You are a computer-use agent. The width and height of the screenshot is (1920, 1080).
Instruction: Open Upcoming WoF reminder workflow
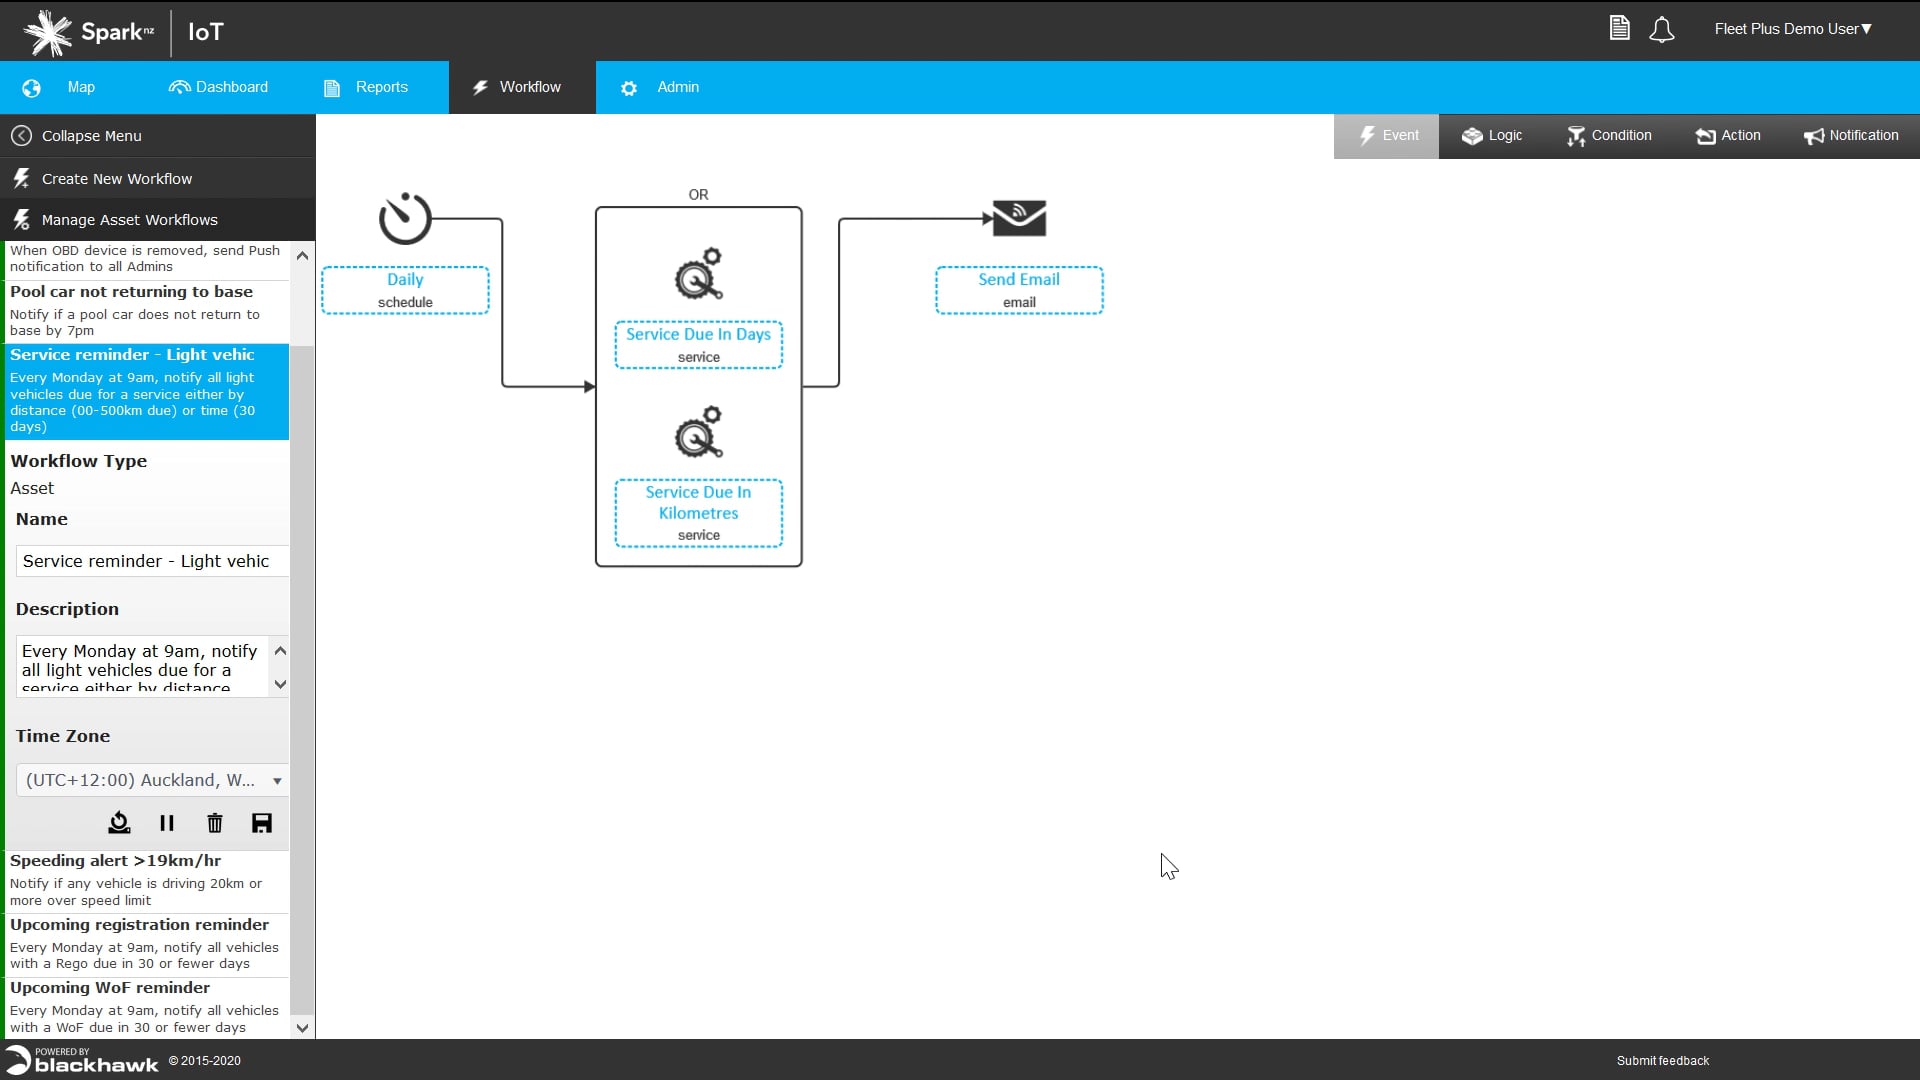(x=147, y=1007)
